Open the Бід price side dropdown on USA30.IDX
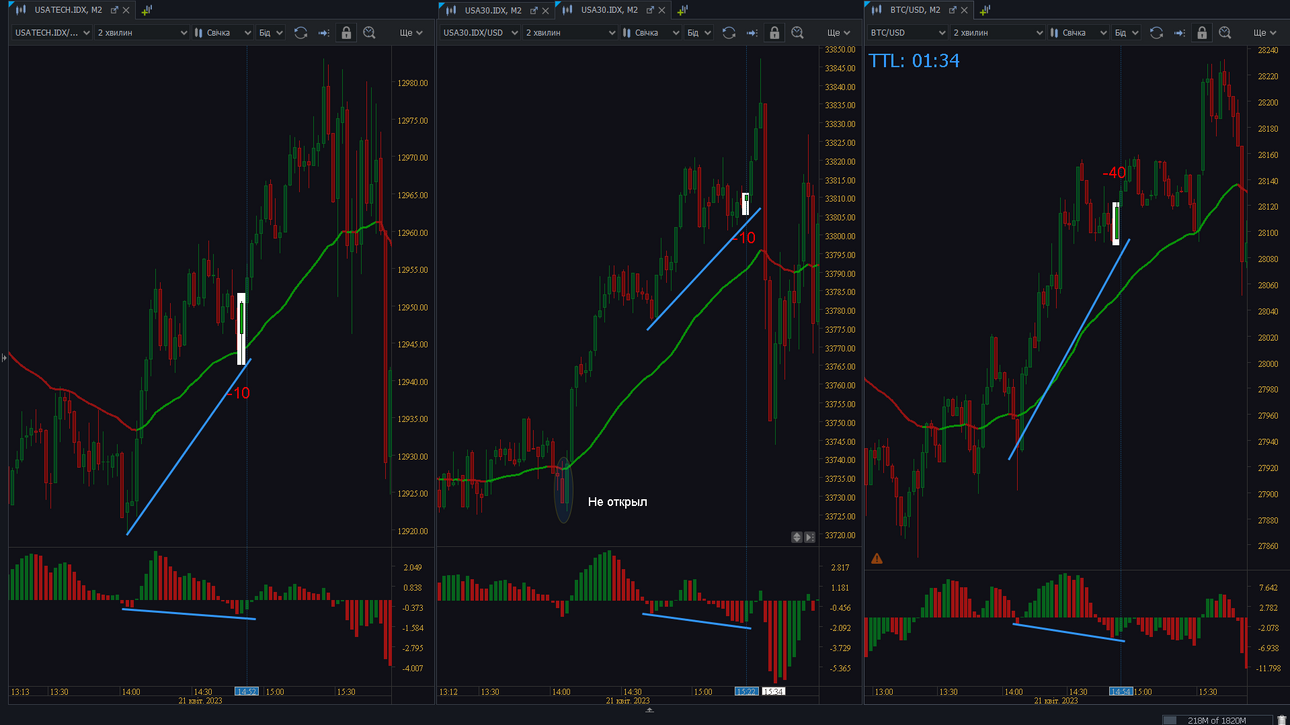The width and height of the screenshot is (1290, 725). click(x=699, y=33)
